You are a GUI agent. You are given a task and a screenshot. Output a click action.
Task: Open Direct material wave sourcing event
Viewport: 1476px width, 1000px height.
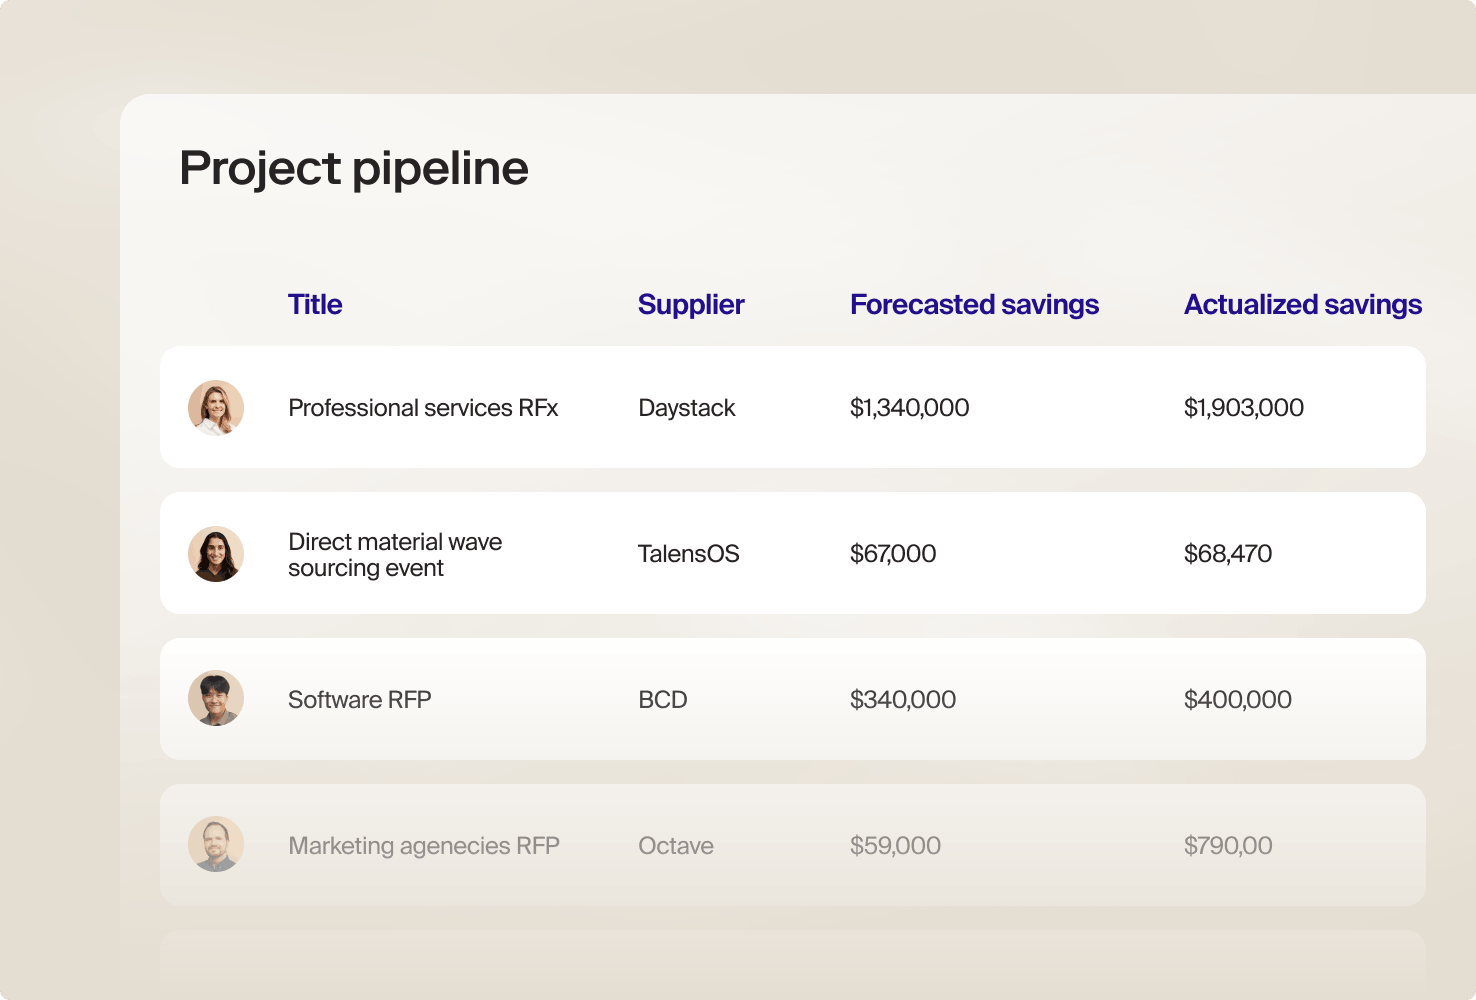[395, 555]
